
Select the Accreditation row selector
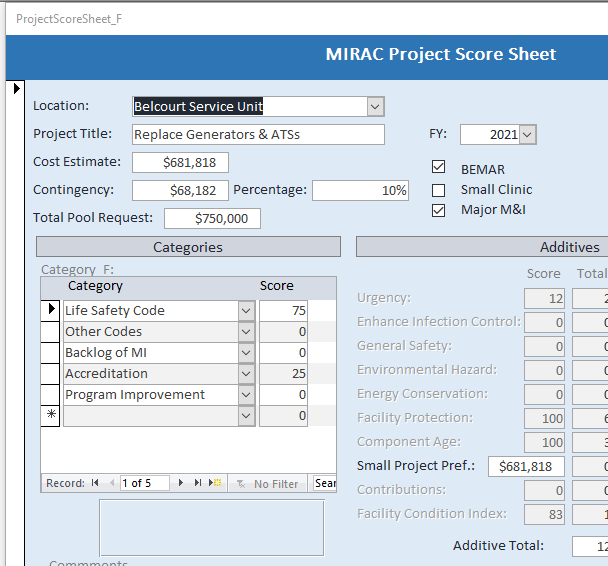[x=50, y=373]
